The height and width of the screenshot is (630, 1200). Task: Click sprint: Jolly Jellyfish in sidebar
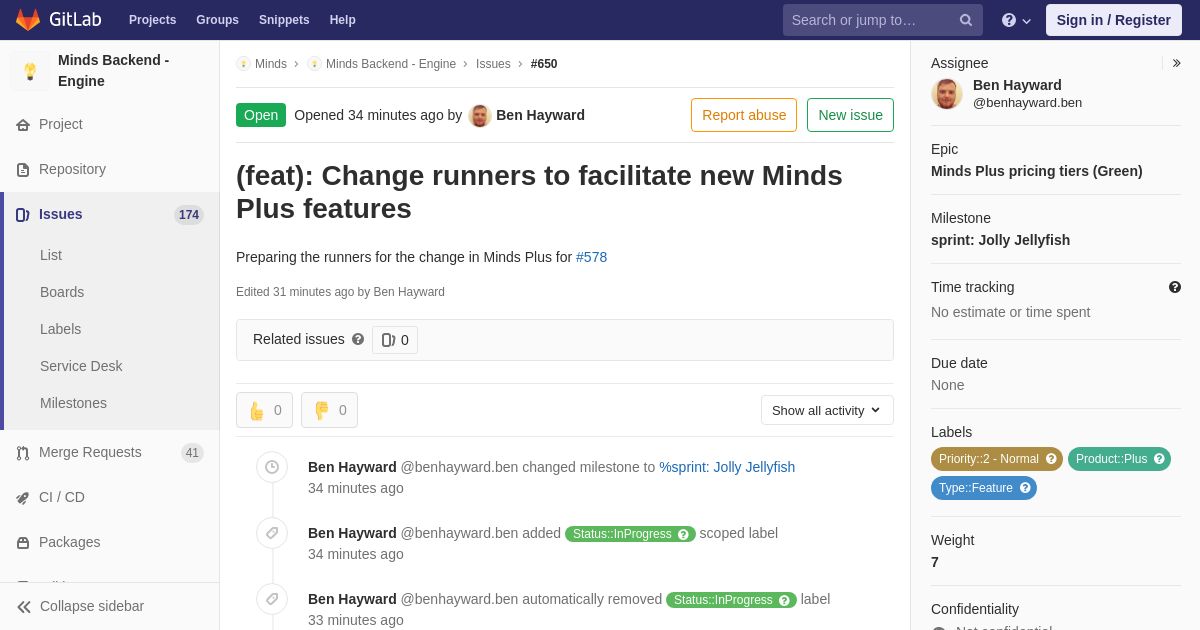pos(1000,240)
